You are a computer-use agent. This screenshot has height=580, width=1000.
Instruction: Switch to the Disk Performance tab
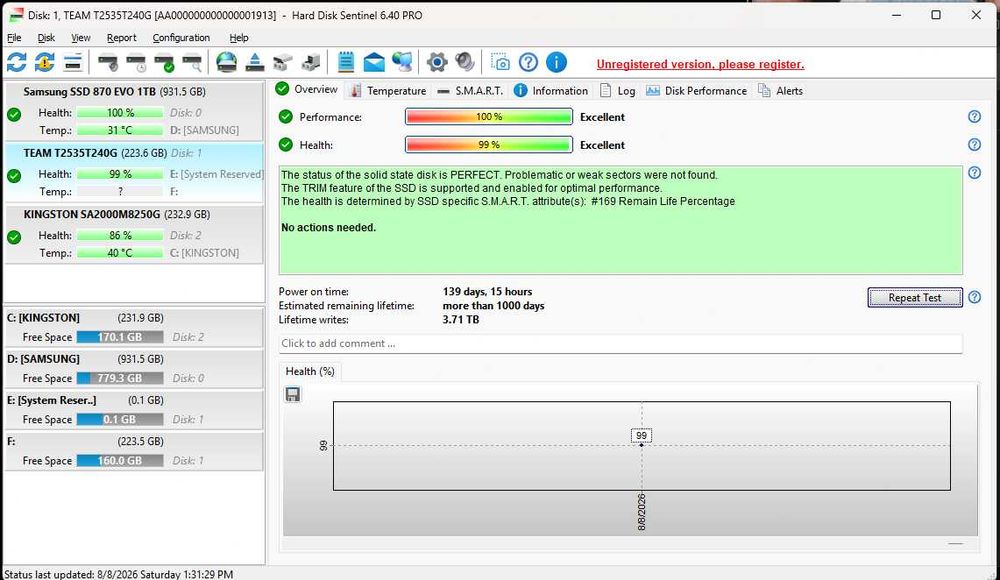point(696,91)
